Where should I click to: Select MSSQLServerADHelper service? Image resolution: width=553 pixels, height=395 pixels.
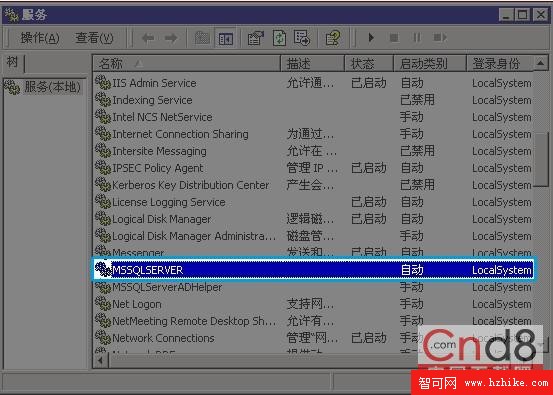(x=313, y=287)
